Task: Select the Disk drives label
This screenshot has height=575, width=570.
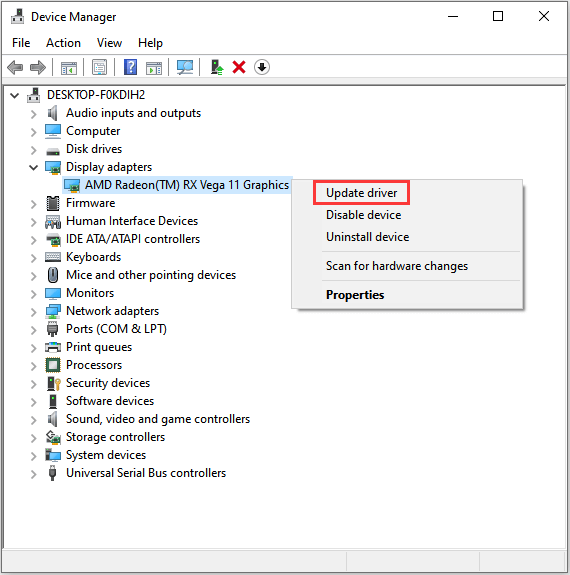Action: 94,149
